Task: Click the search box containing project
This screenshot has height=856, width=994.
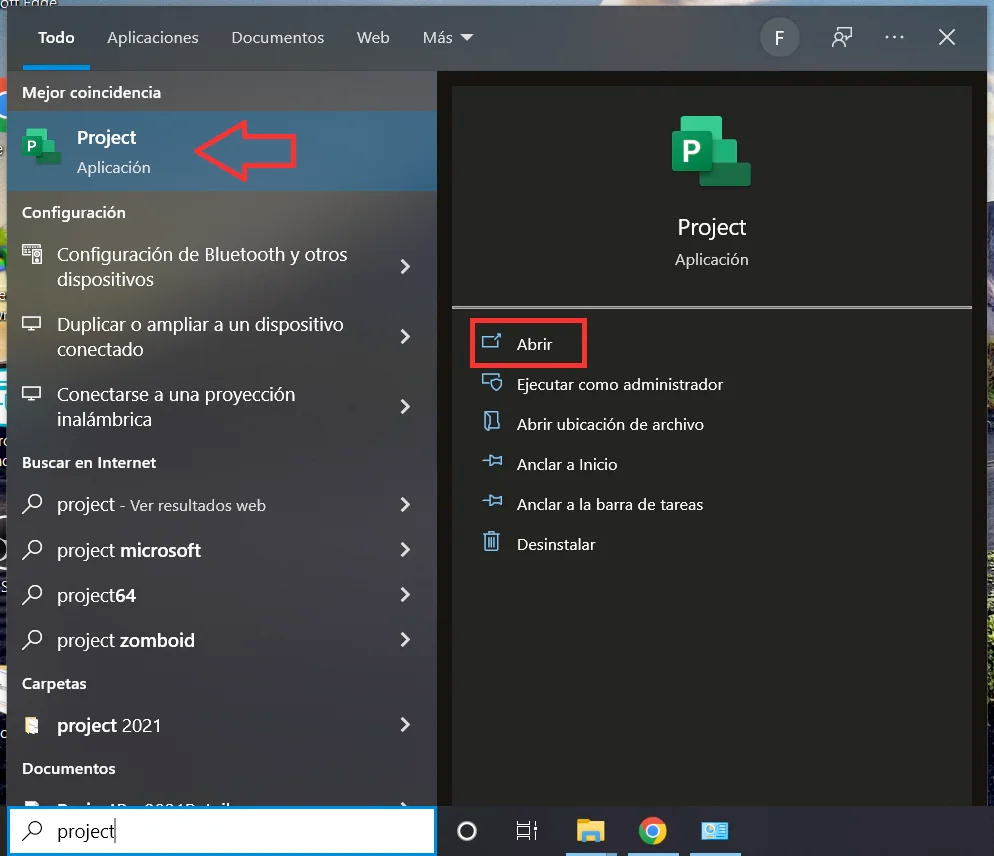Action: (x=222, y=831)
